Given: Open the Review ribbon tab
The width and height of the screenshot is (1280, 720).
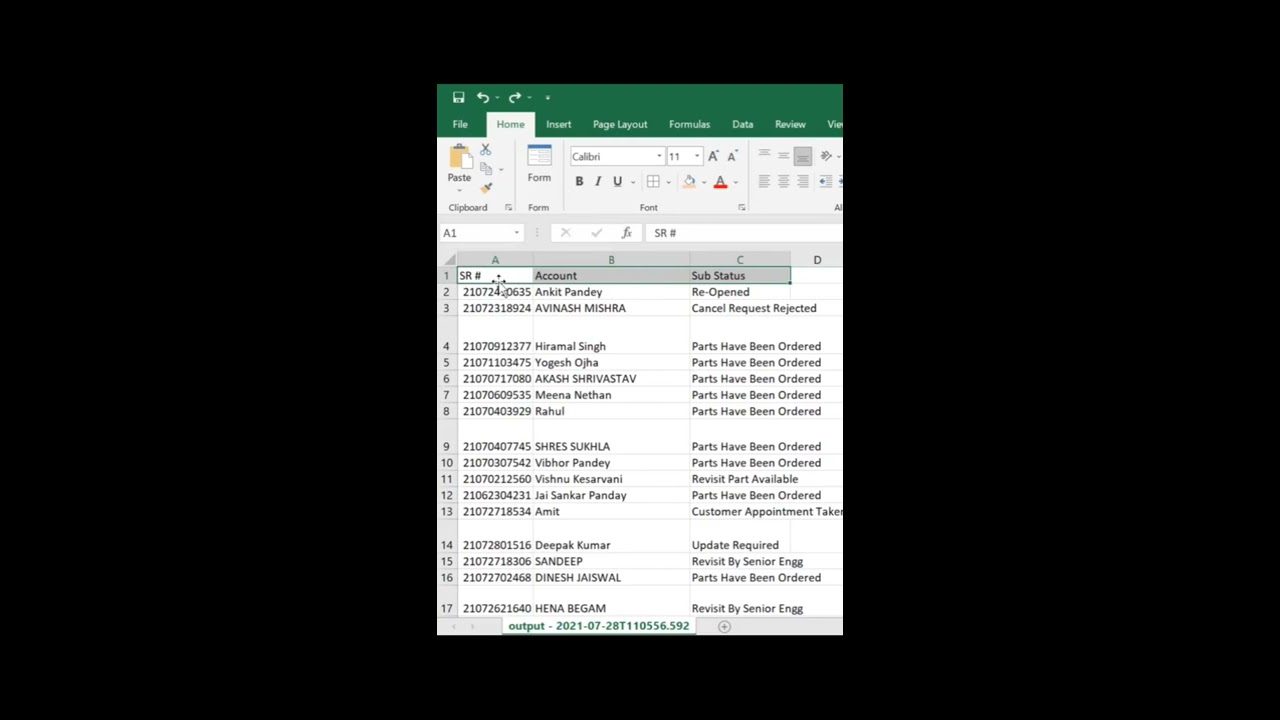Looking at the screenshot, I should coord(790,124).
